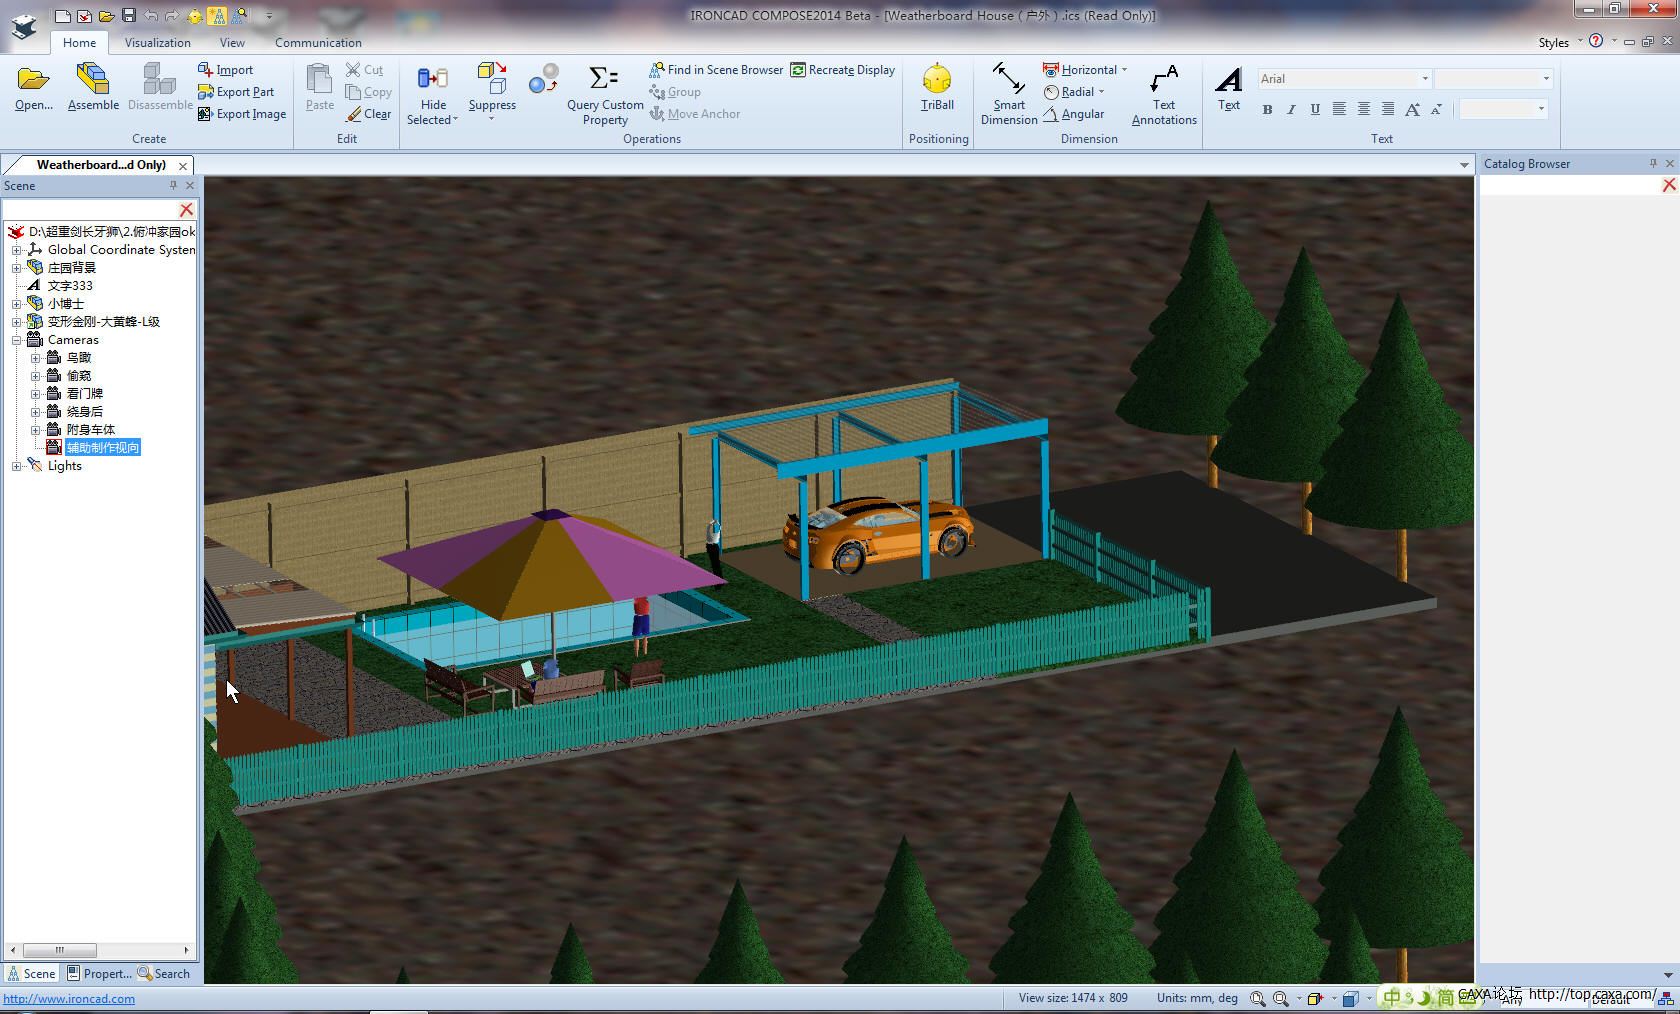Toggle Underline text formatting
Viewport: 1680px width, 1014px height.
pyautogui.click(x=1315, y=109)
